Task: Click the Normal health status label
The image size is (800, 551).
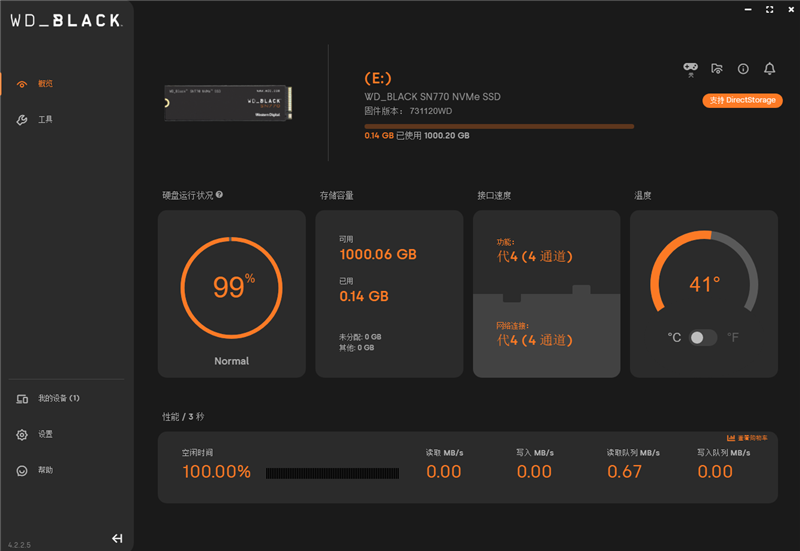Action: point(231,361)
